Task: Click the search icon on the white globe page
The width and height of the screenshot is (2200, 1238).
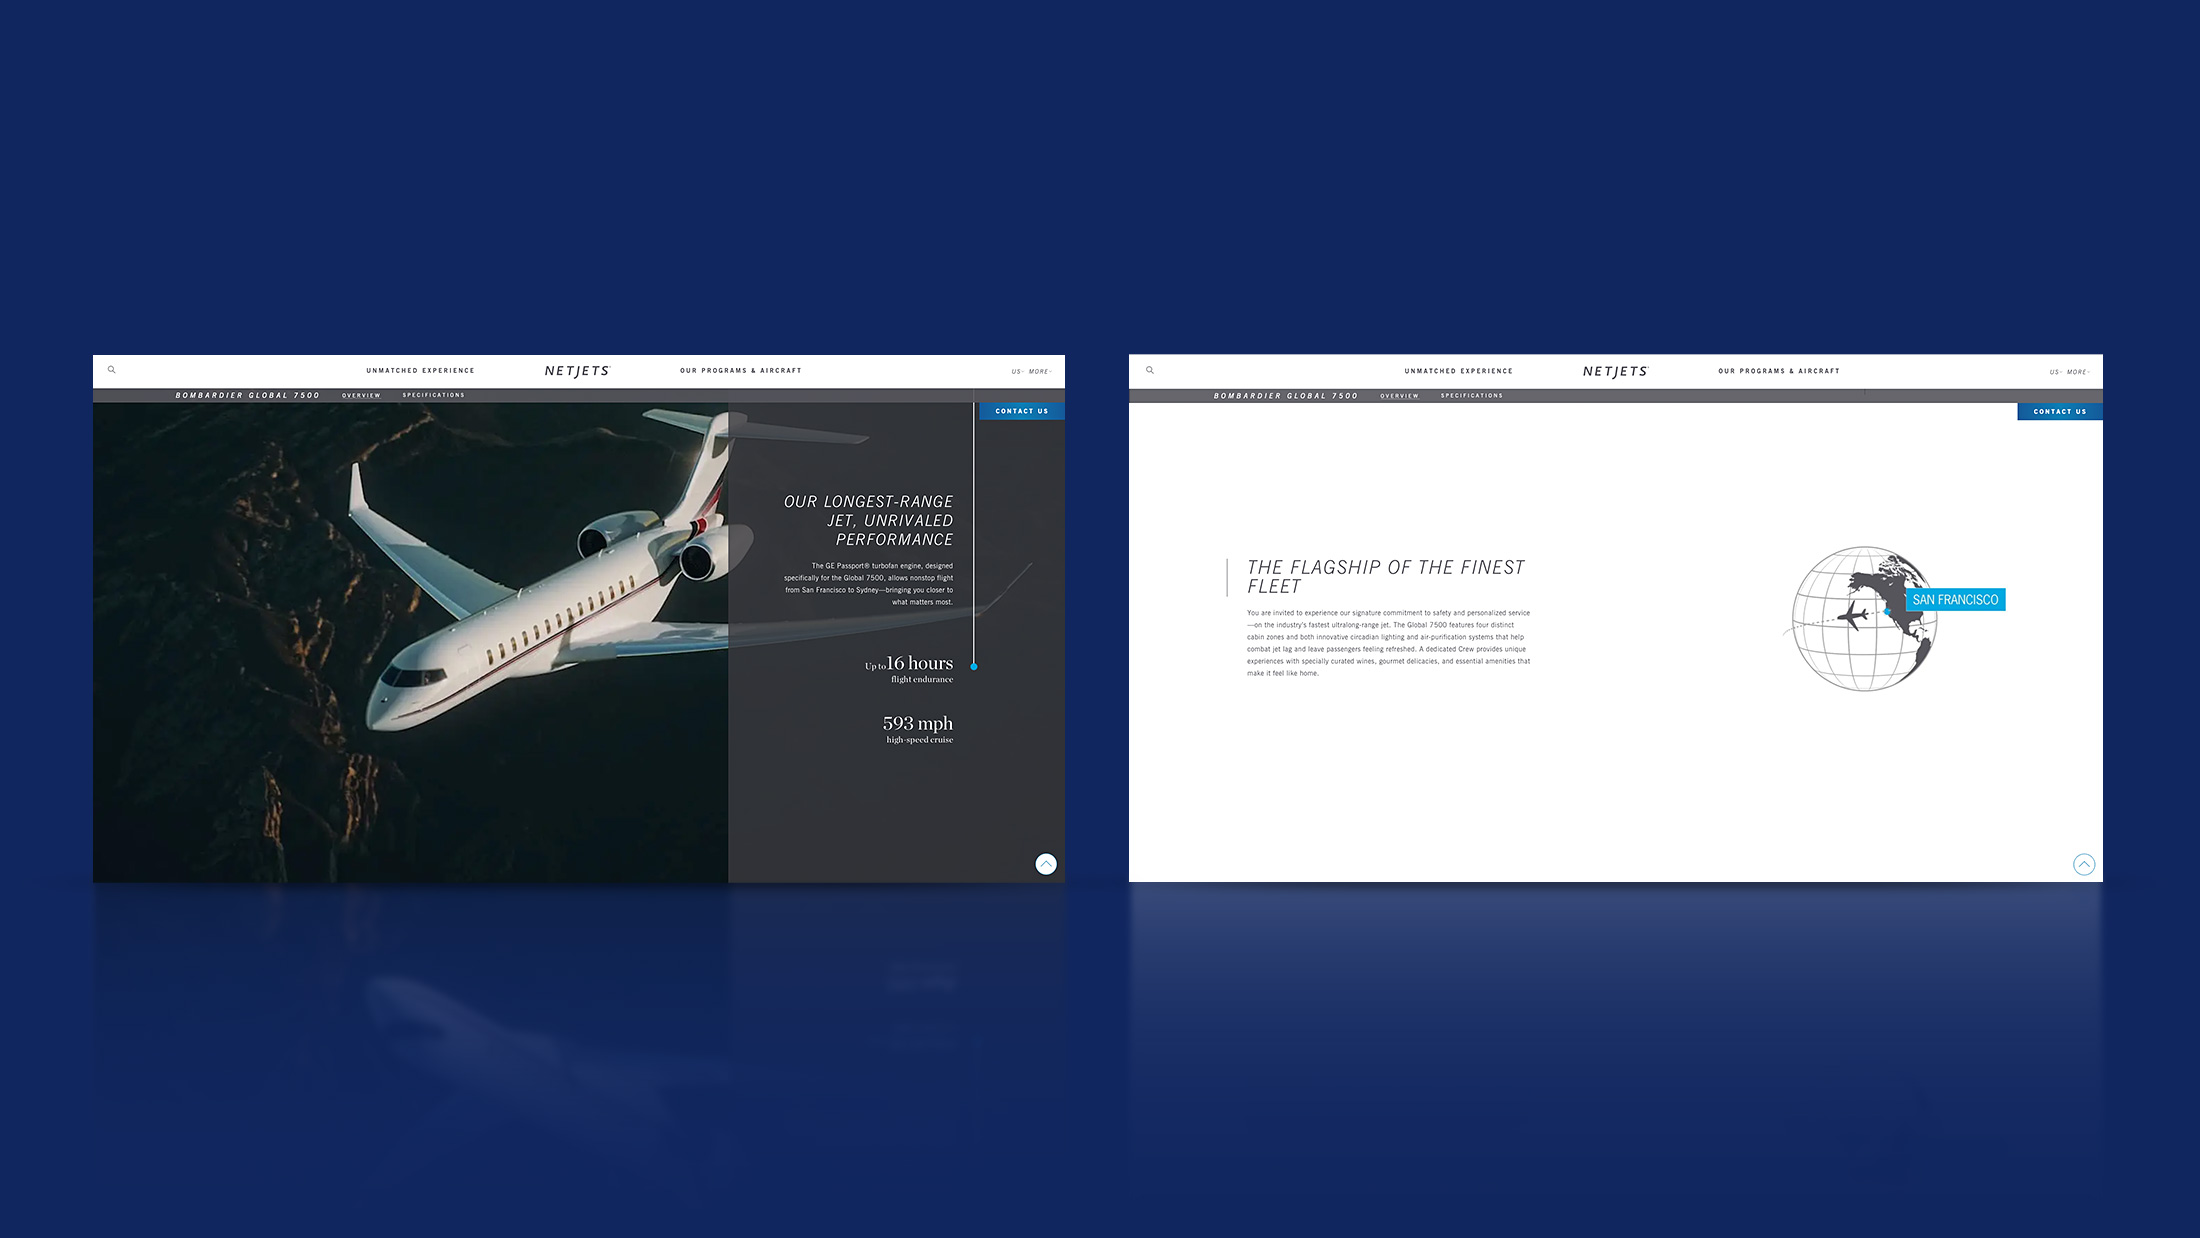Action: [x=1150, y=370]
